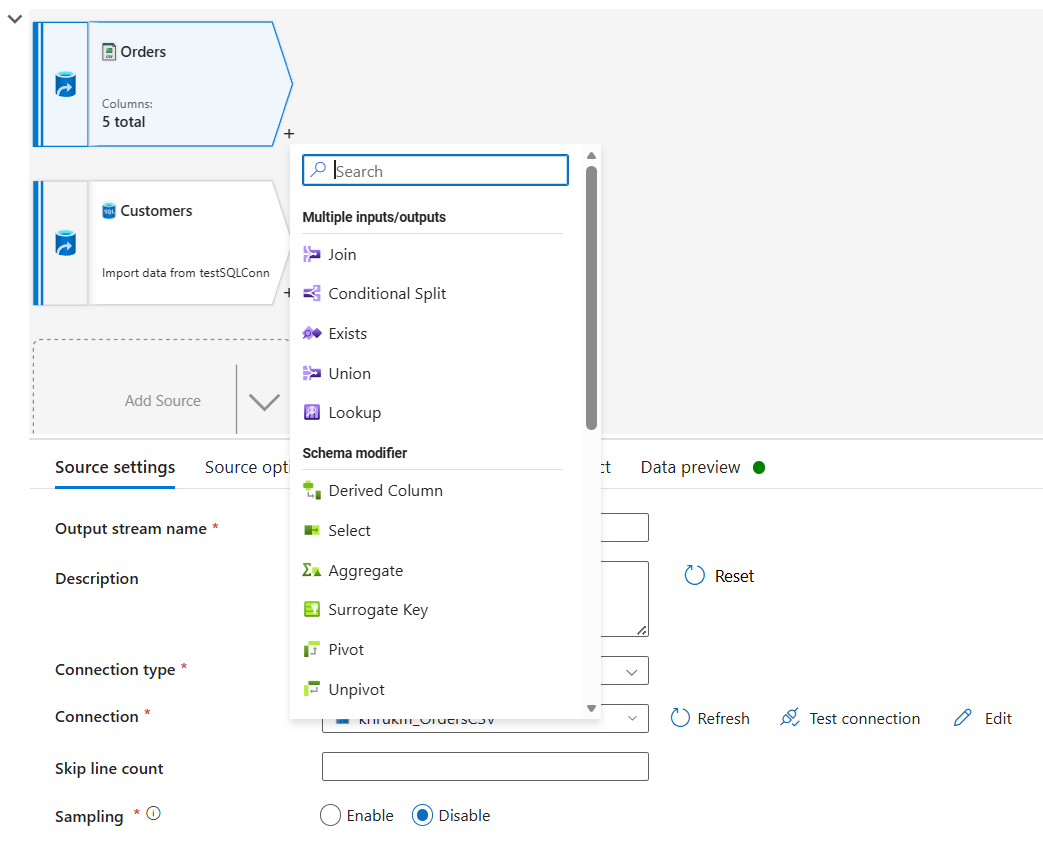The width and height of the screenshot is (1043, 860).
Task: Click the Aggregate sigma icon
Action: [311, 570]
